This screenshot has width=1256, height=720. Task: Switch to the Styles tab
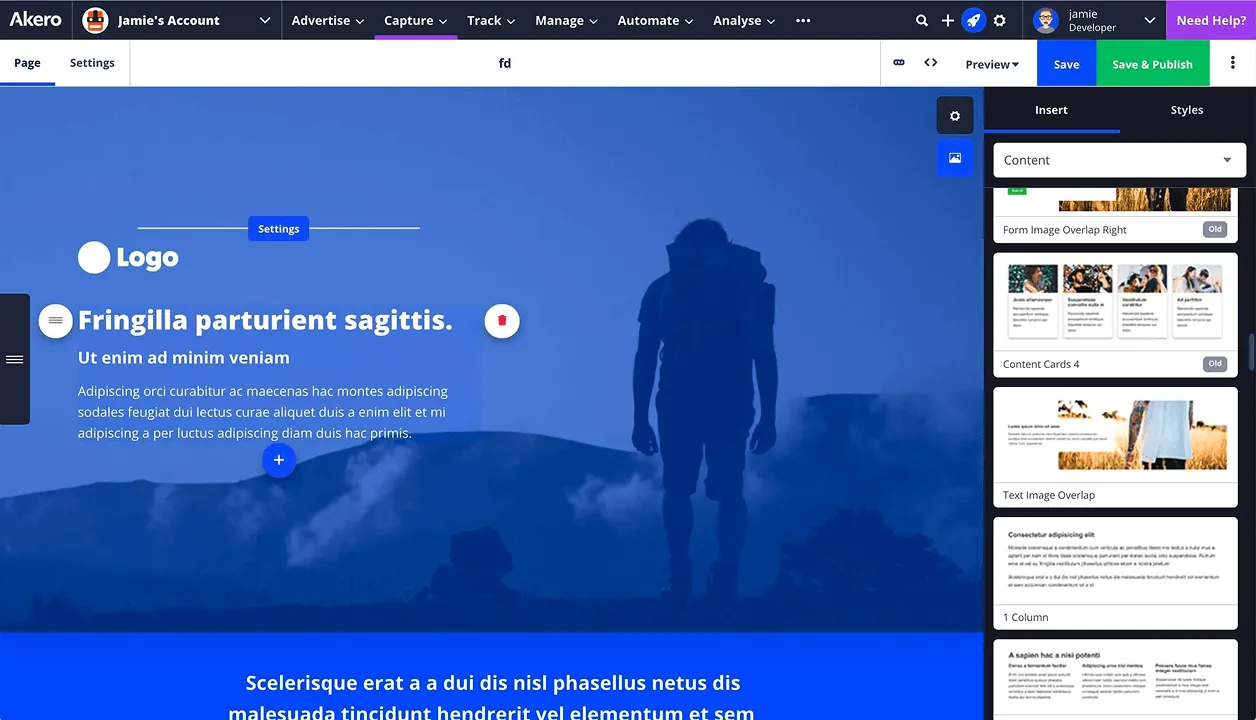coord(1187,110)
